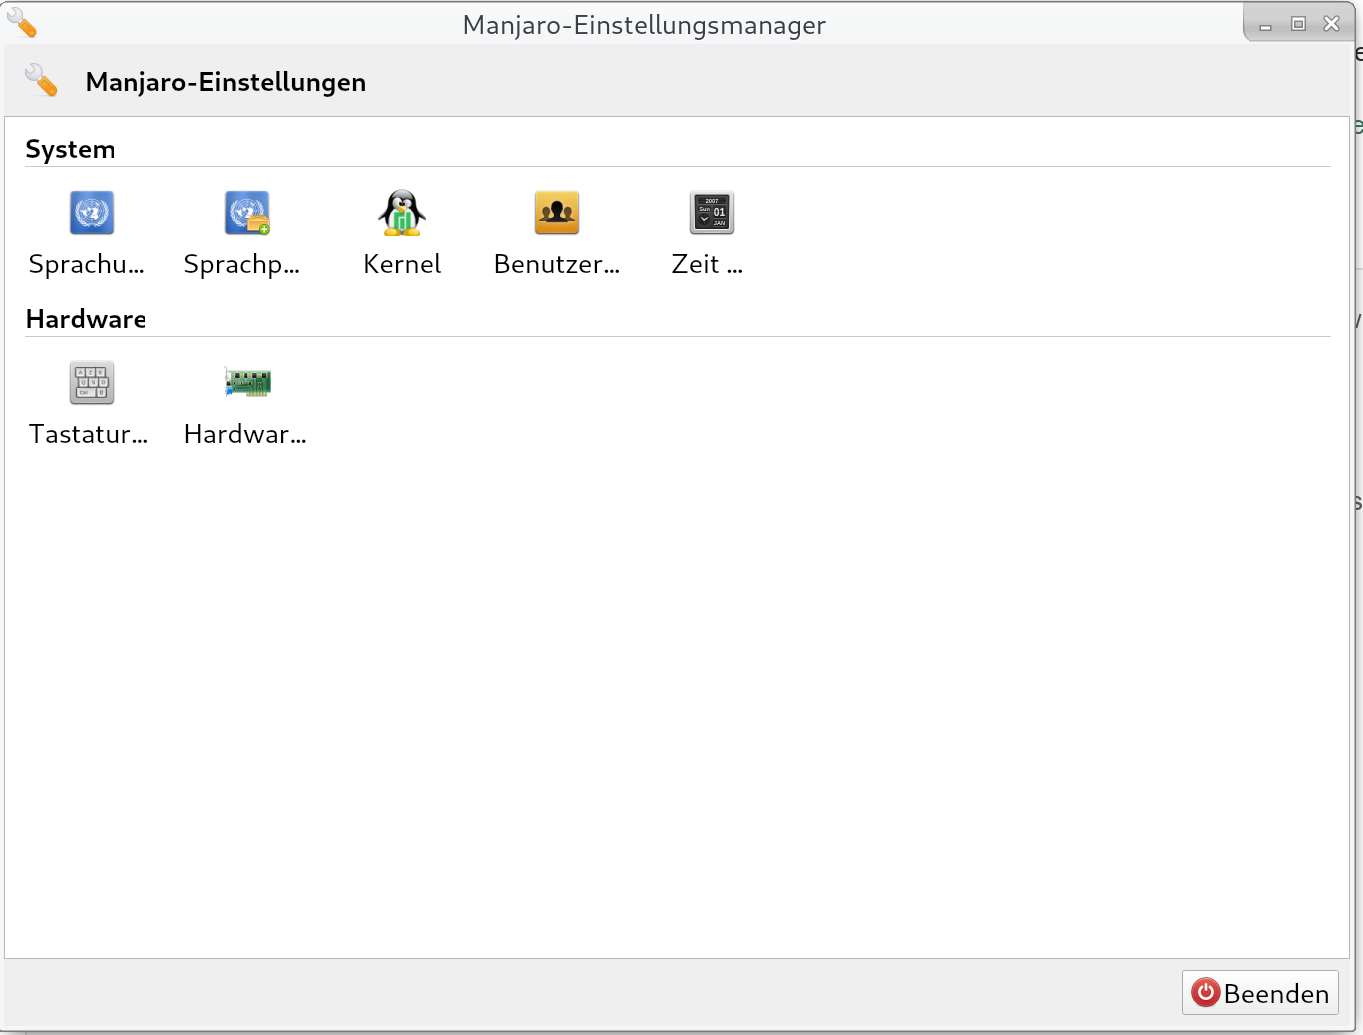Select the "Hardwar..." text label
The height and width of the screenshot is (1035, 1363).
coord(245,435)
